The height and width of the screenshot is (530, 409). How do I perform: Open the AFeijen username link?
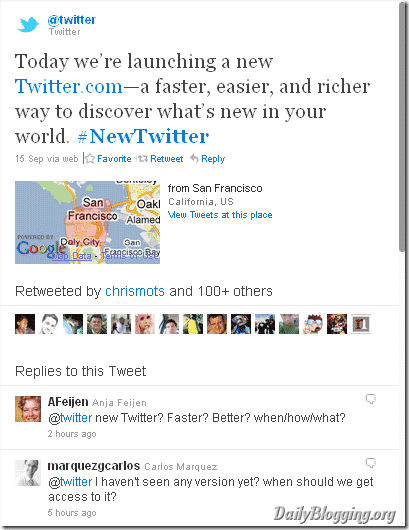point(68,402)
